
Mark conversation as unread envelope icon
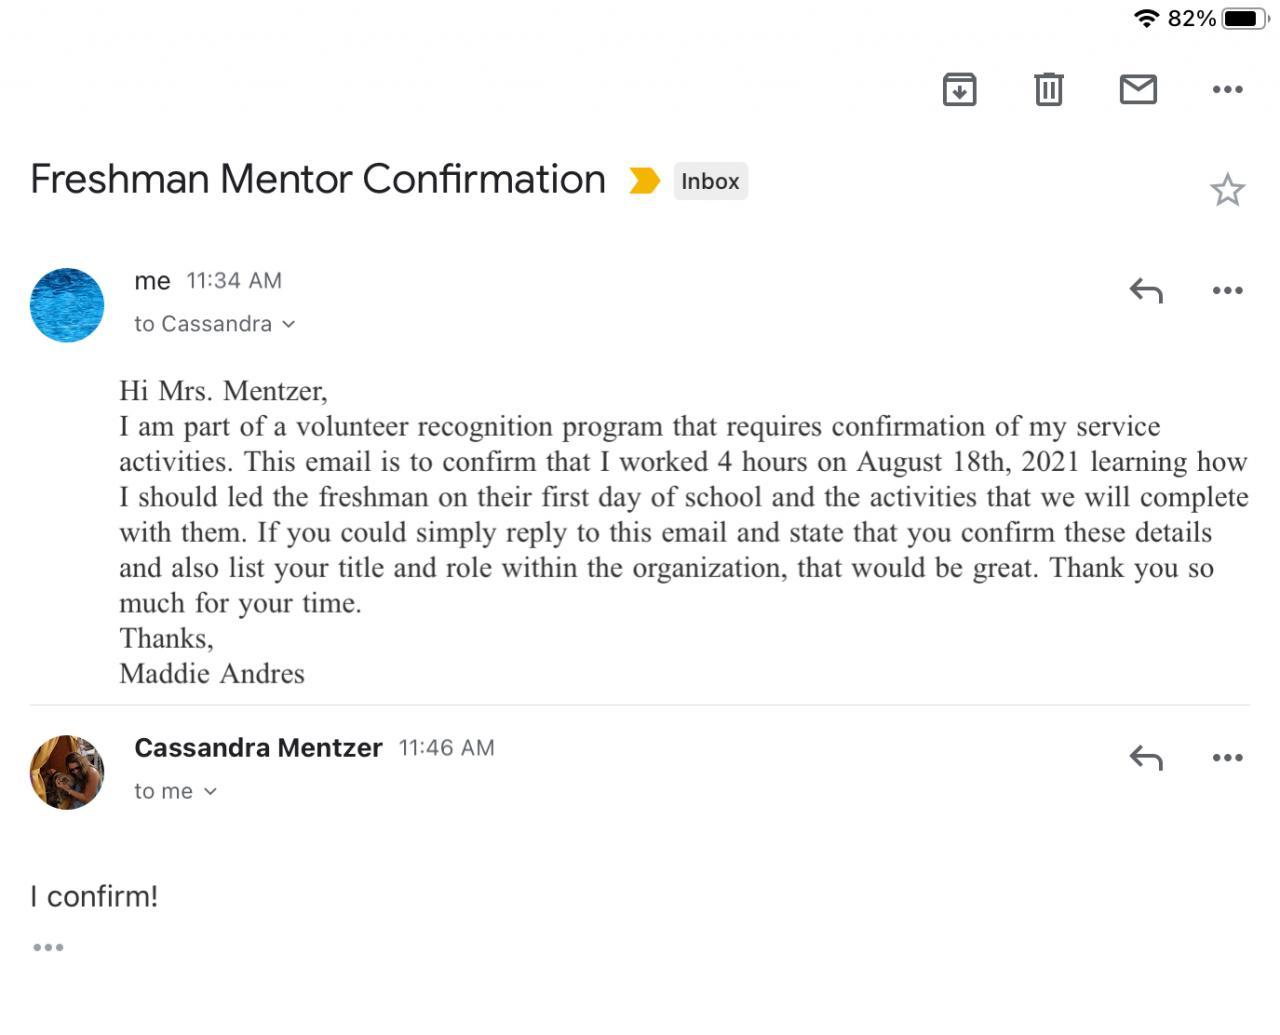pos(1138,90)
